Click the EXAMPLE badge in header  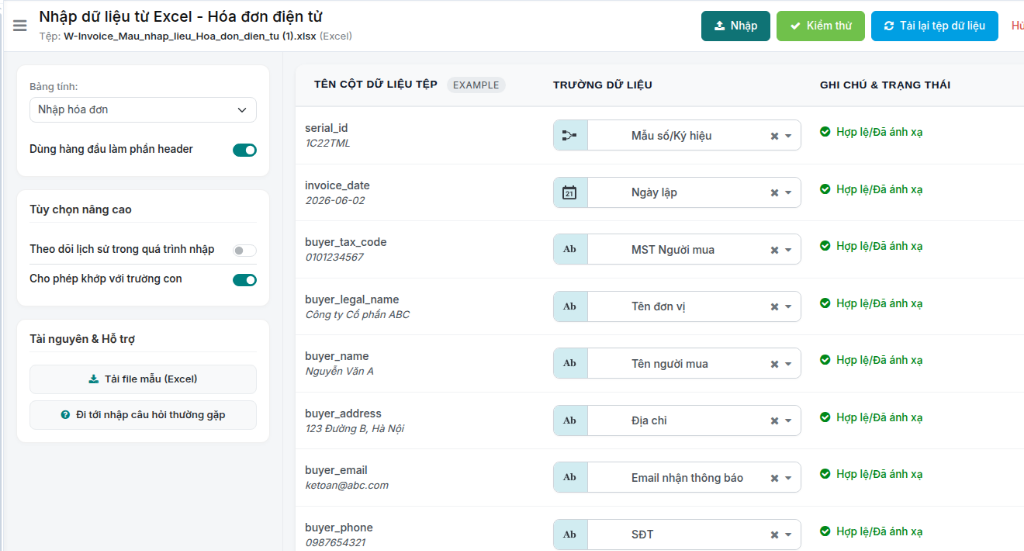point(476,85)
